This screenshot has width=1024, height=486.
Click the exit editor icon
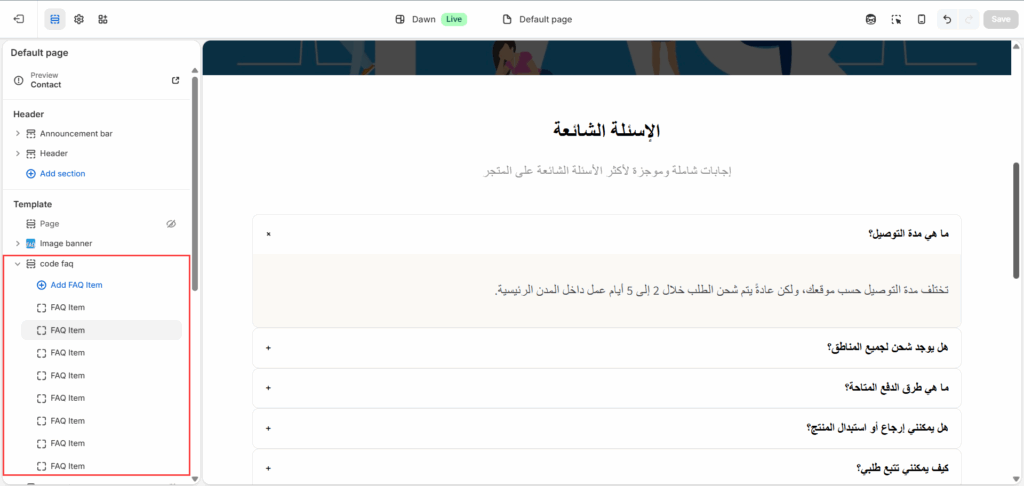click(19, 19)
